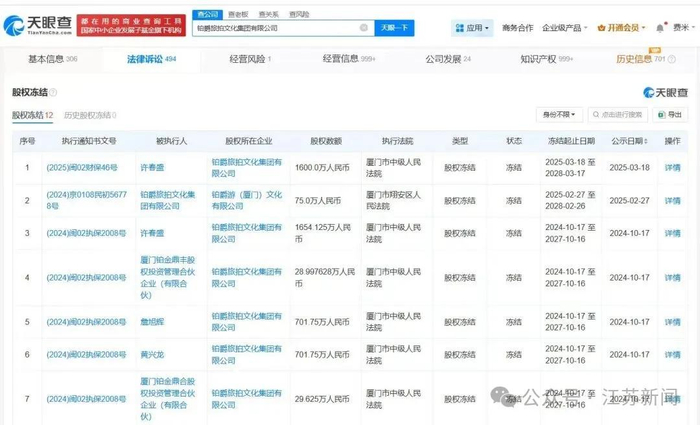Select the 查公司 search tab

pyautogui.click(x=208, y=14)
